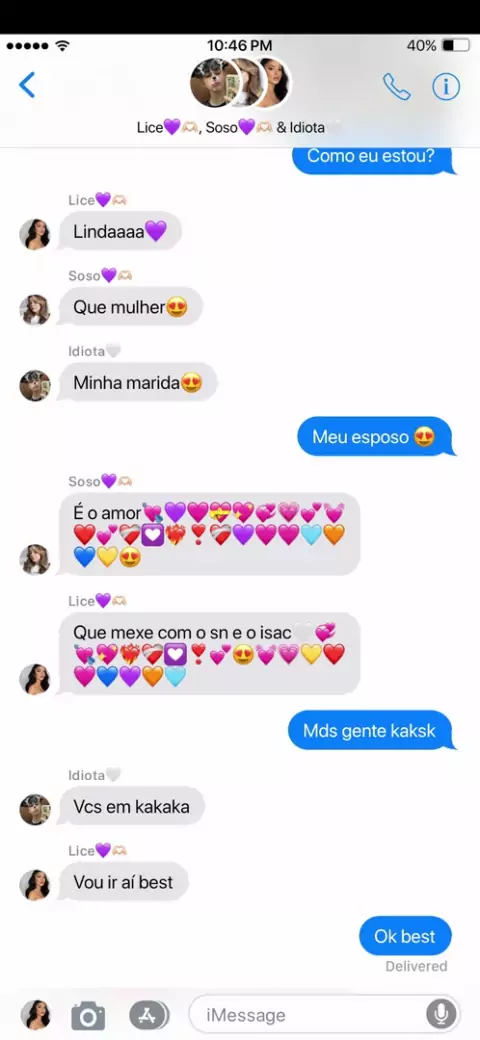480x1040 pixels.
Task: Open conversation details info icon
Action: tap(446, 86)
